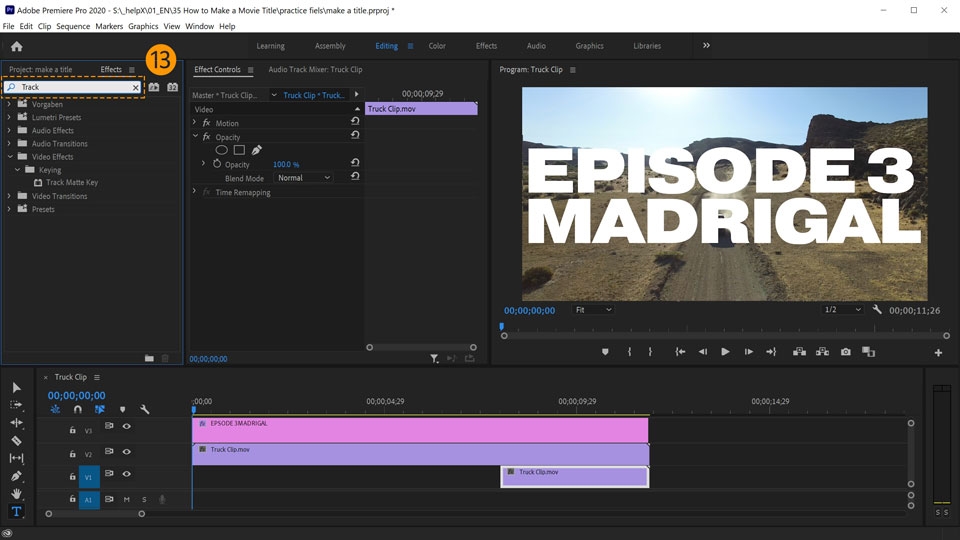Toggle lock on track V2

[x=73, y=452]
